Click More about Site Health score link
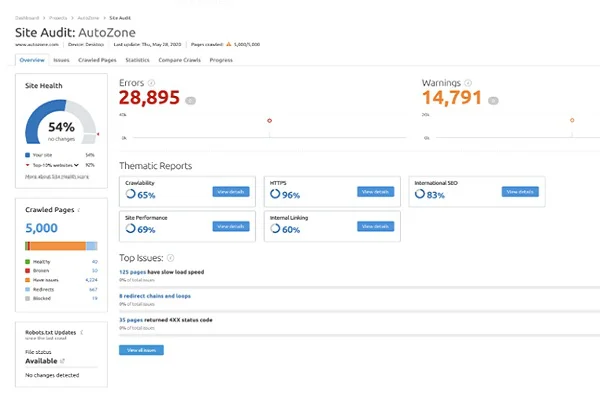This screenshot has height=400, width=600. click(x=57, y=176)
